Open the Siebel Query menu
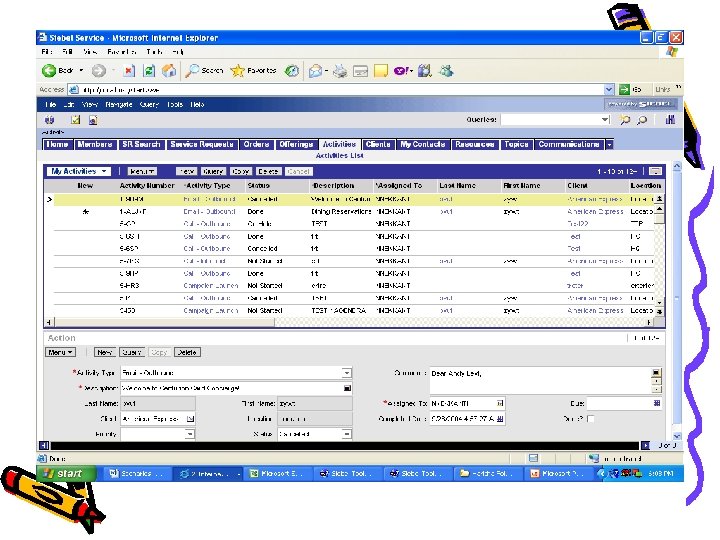The height and width of the screenshot is (540, 720). click(149, 105)
